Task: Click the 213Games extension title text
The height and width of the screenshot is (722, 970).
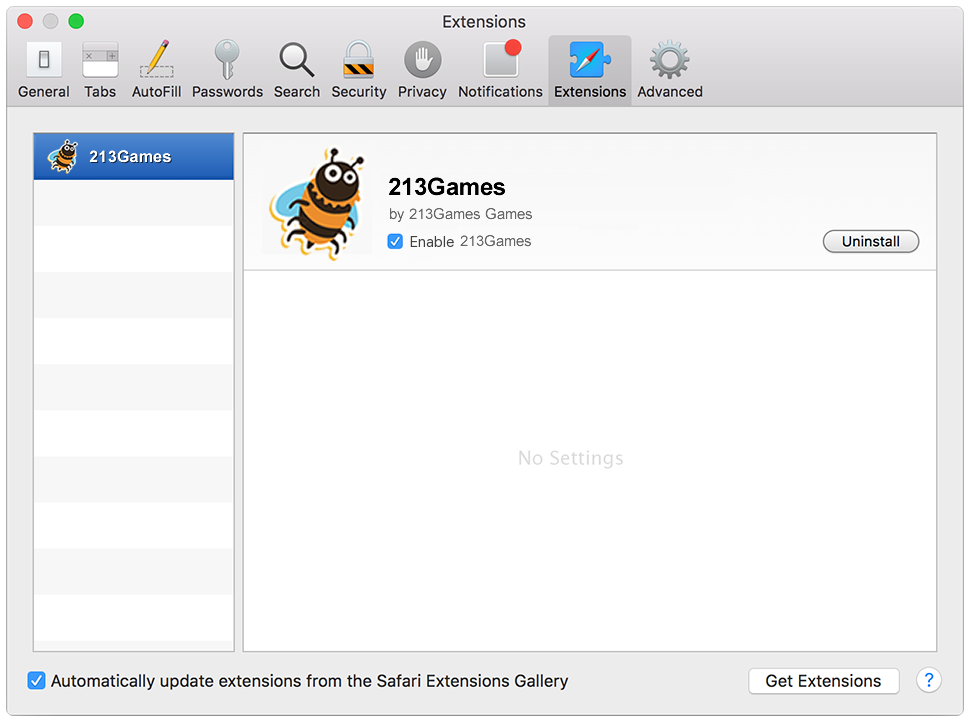Action: click(x=447, y=187)
